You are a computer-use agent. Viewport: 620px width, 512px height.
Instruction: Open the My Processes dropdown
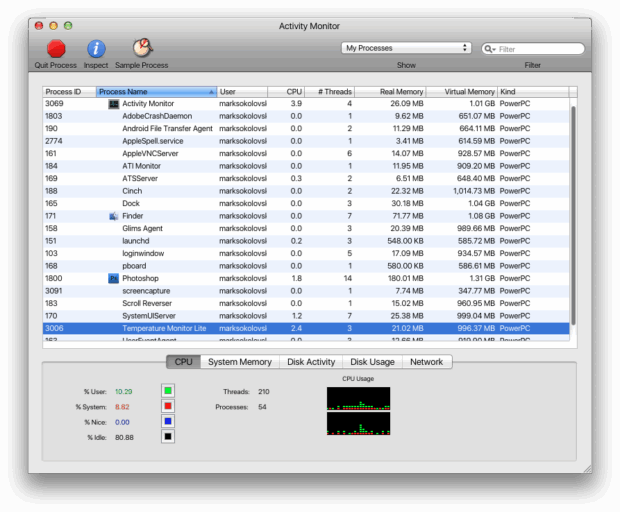(x=406, y=48)
